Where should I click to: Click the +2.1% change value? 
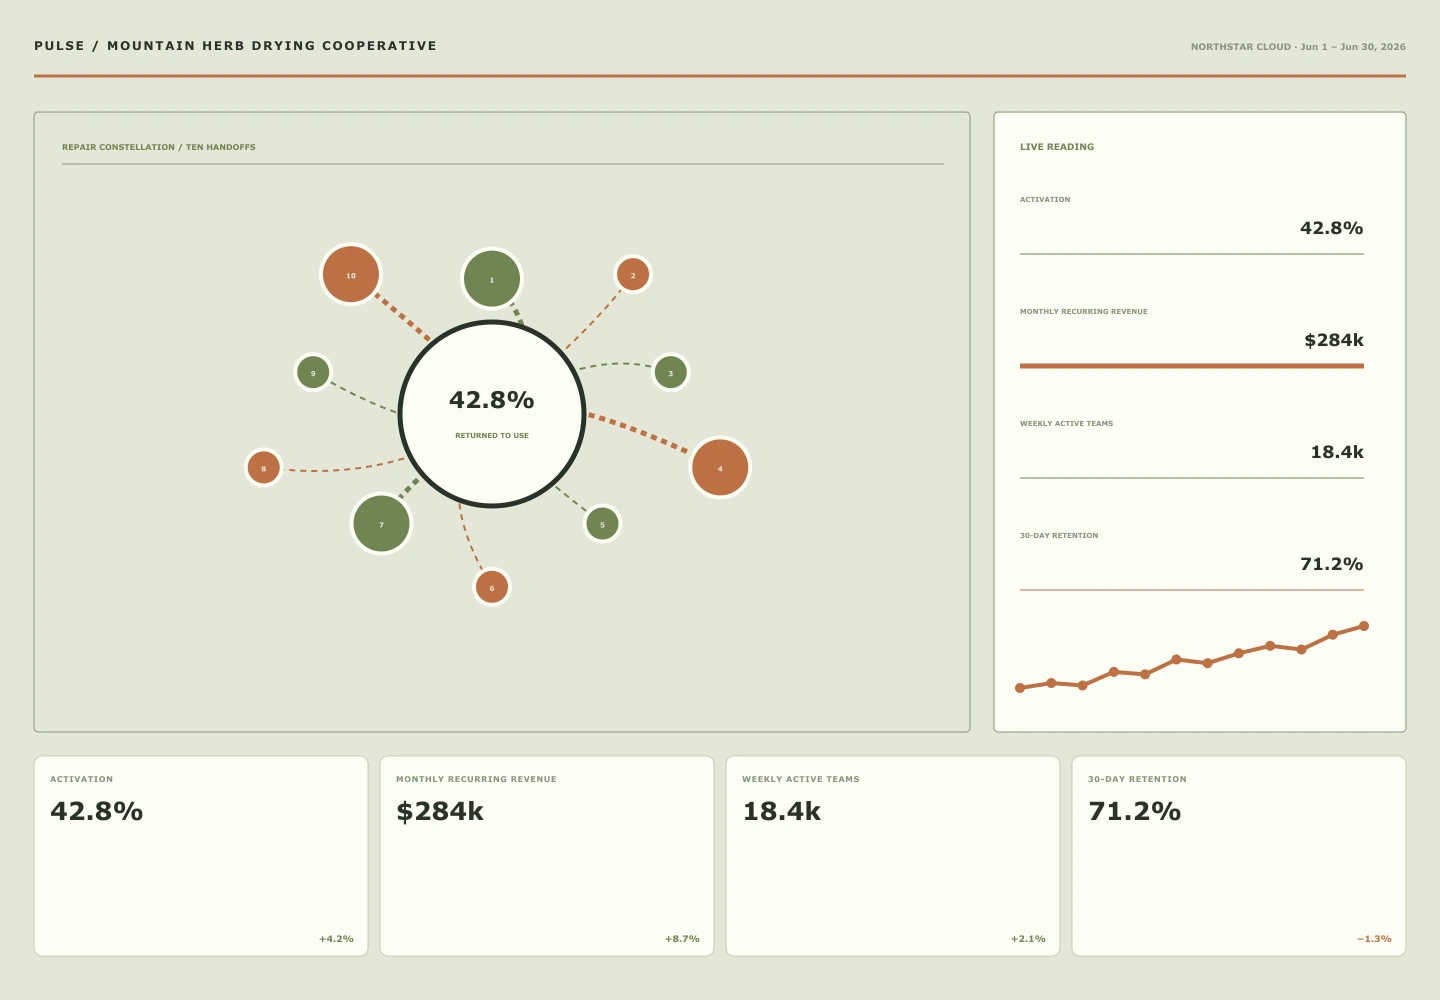pos(1028,939)
